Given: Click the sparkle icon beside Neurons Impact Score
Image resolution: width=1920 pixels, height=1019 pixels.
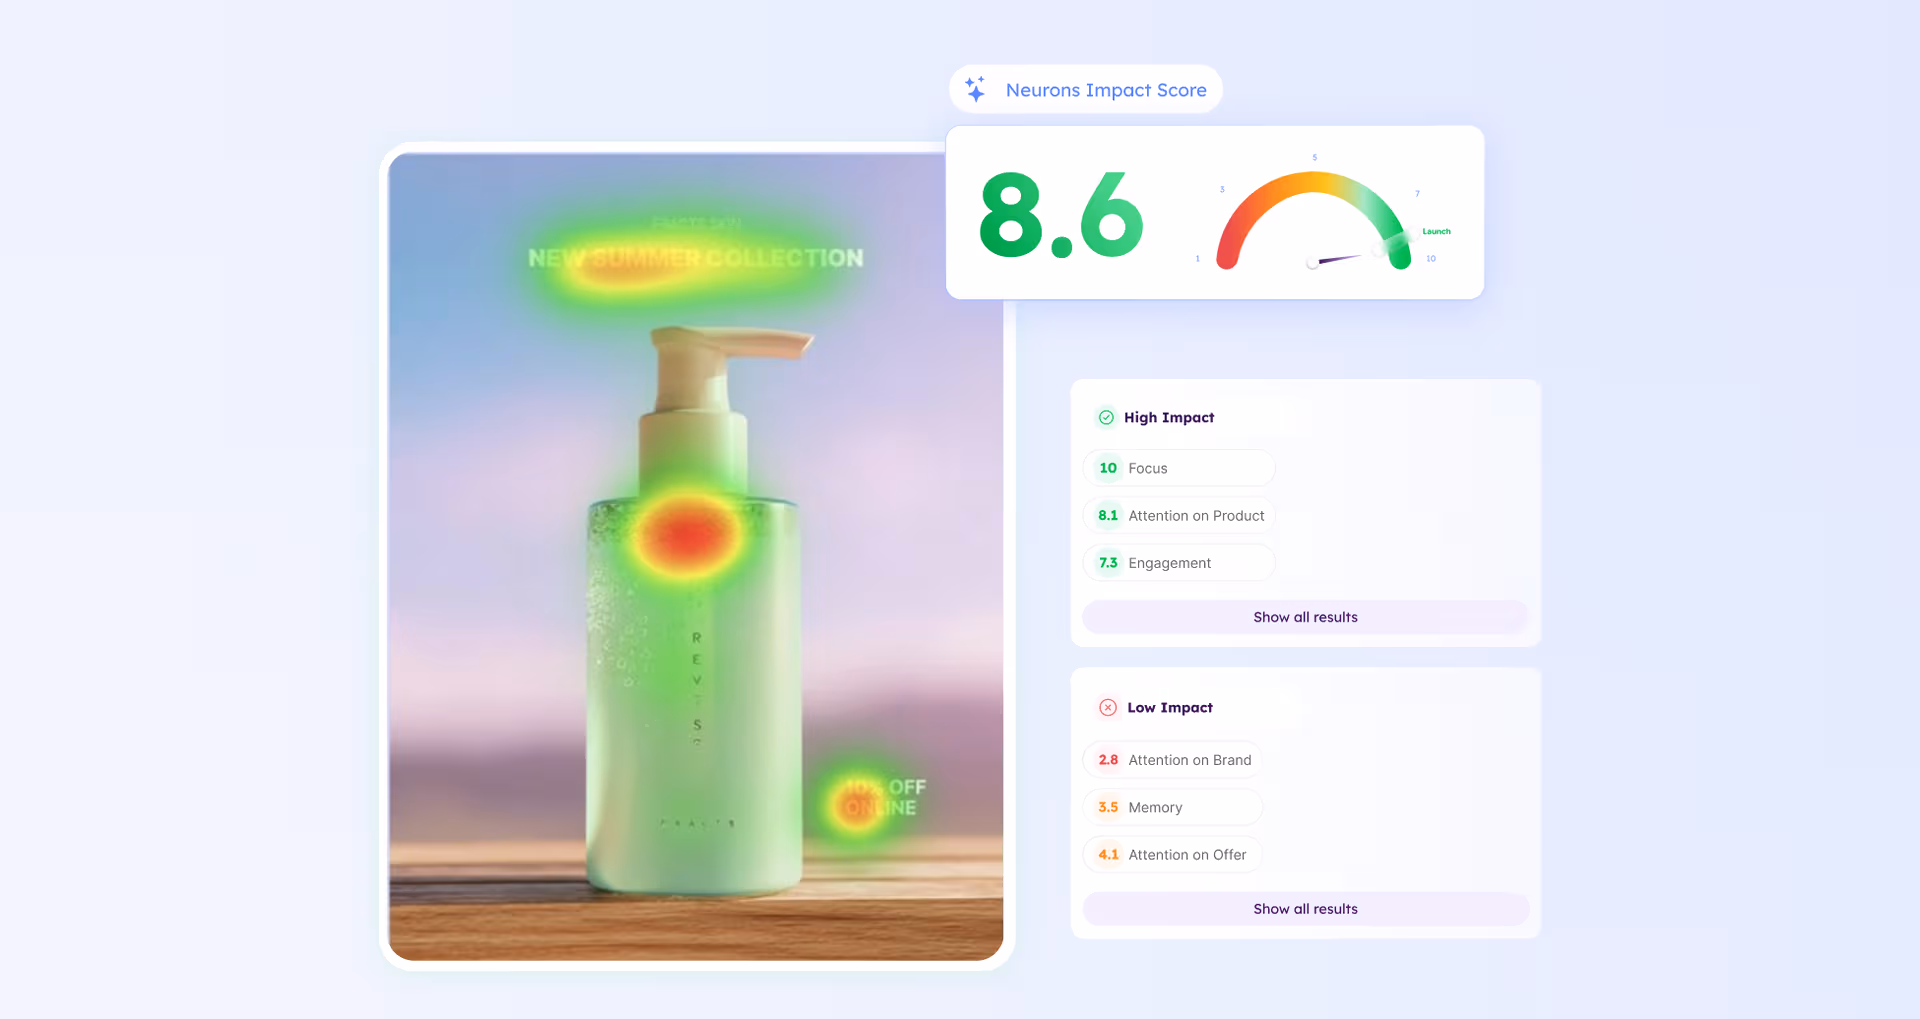Looking at the screenshot, I should 975,89.
